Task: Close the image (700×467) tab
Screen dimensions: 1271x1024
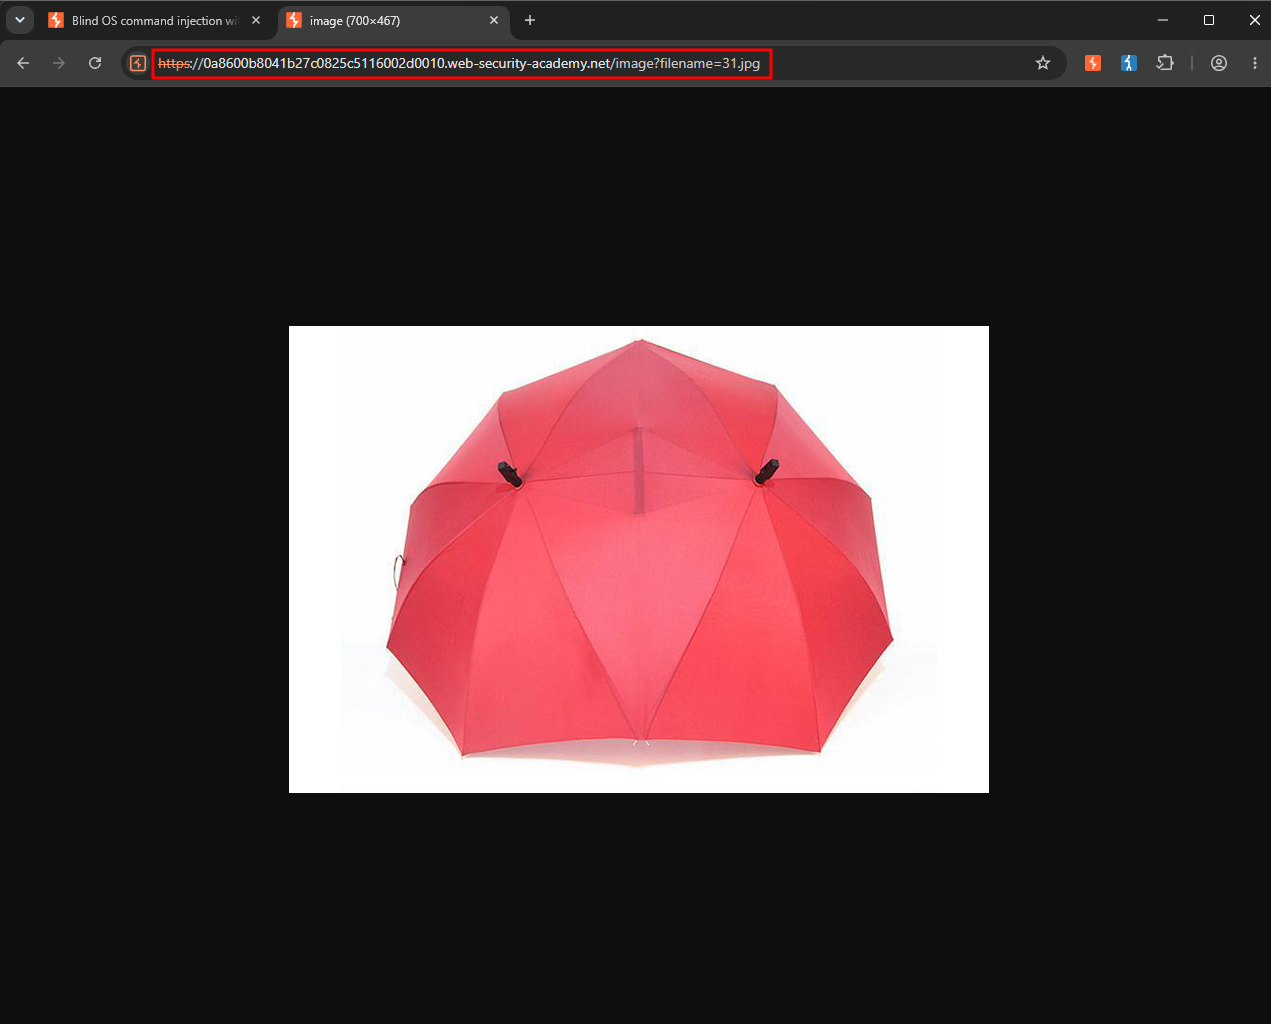Action: 494,20
